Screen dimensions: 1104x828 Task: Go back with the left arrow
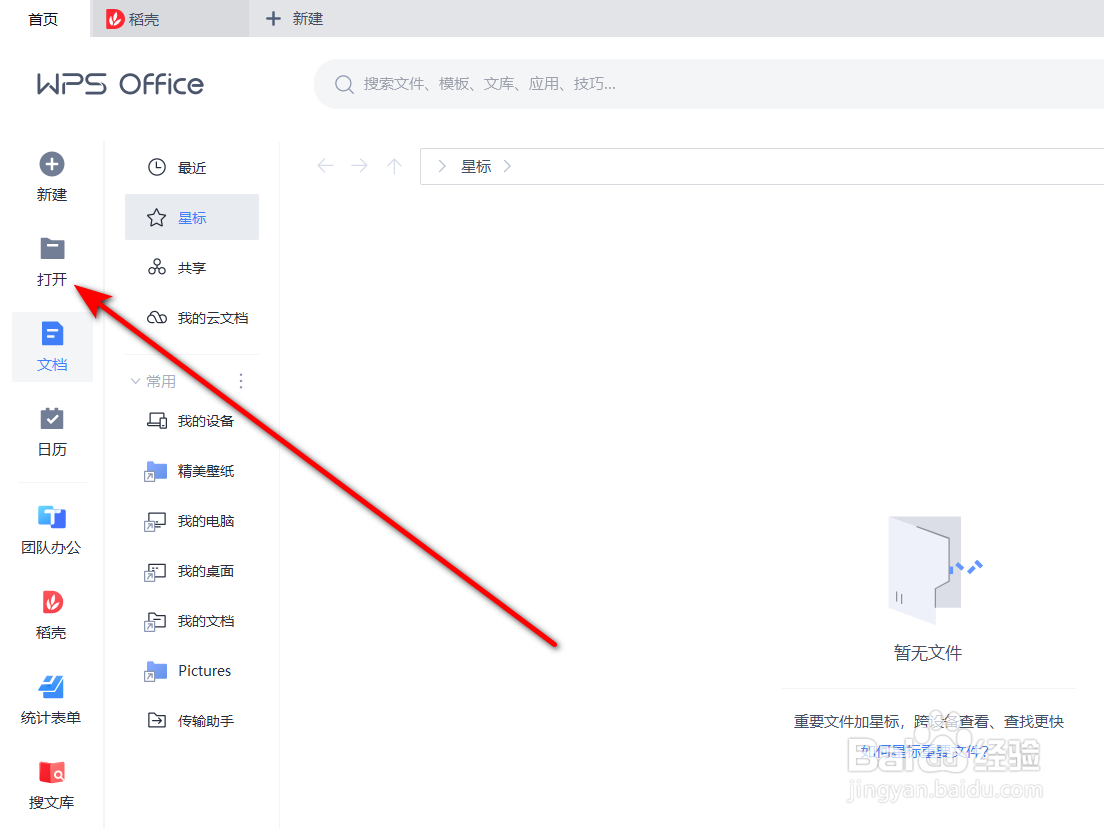325,166
